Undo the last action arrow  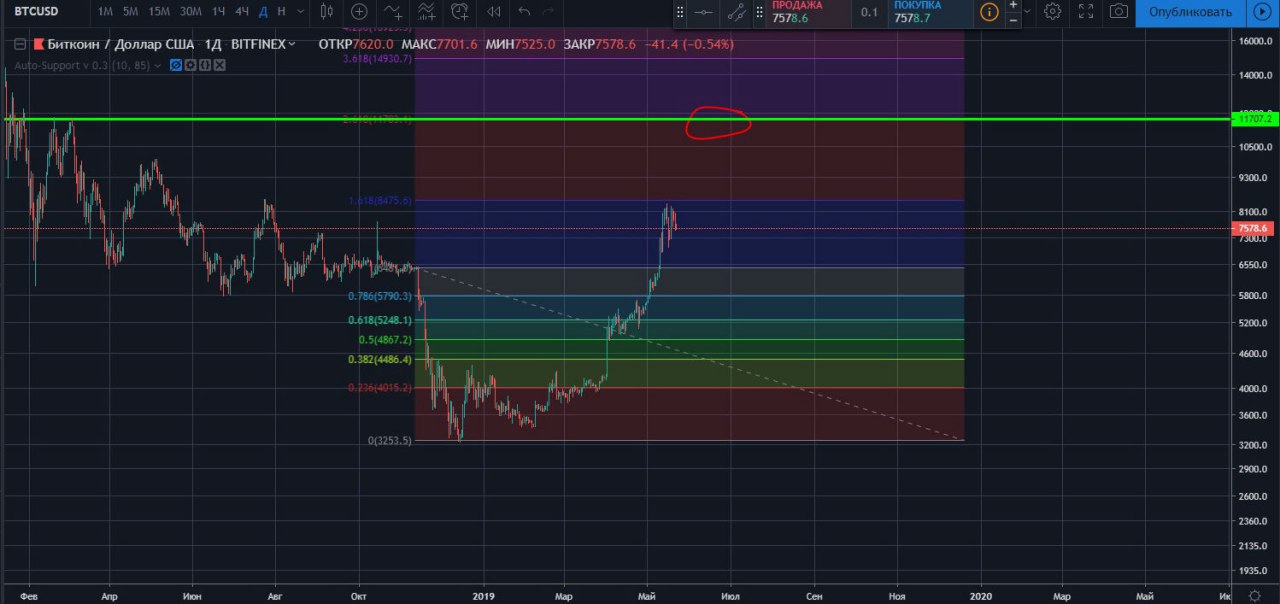(524, 11)
